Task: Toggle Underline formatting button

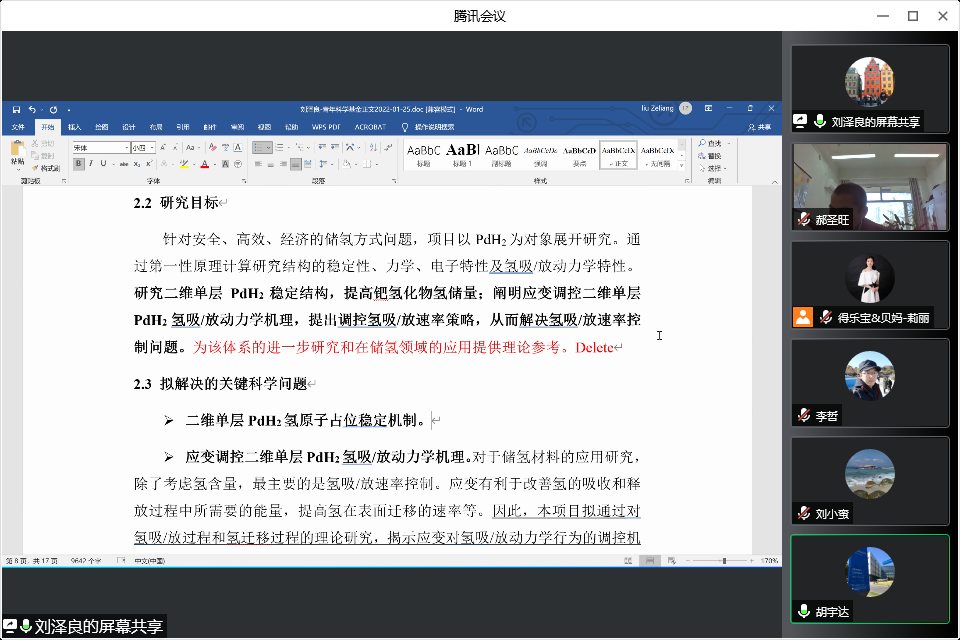Action: 102,164
